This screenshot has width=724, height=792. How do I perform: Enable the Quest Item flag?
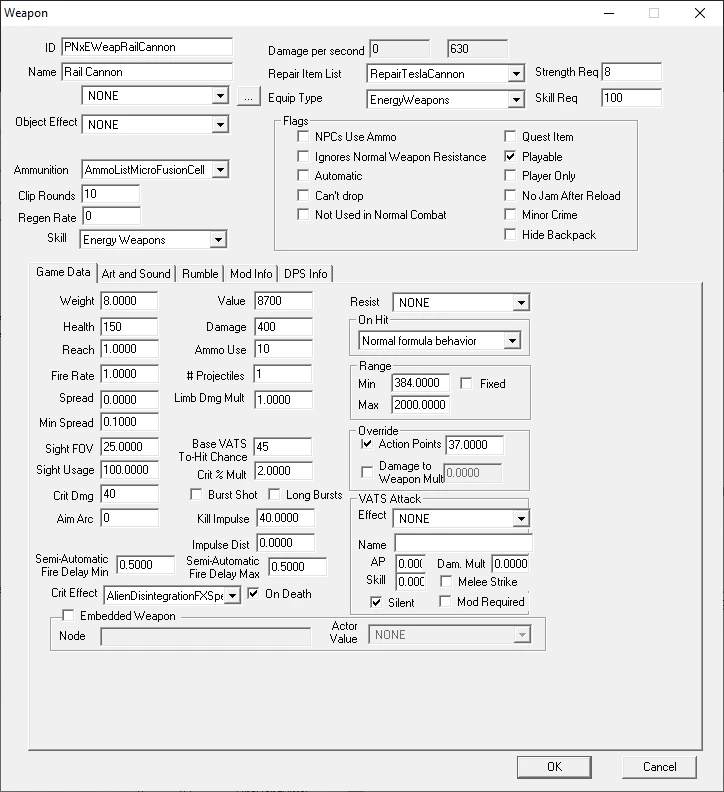click(510, 136)
